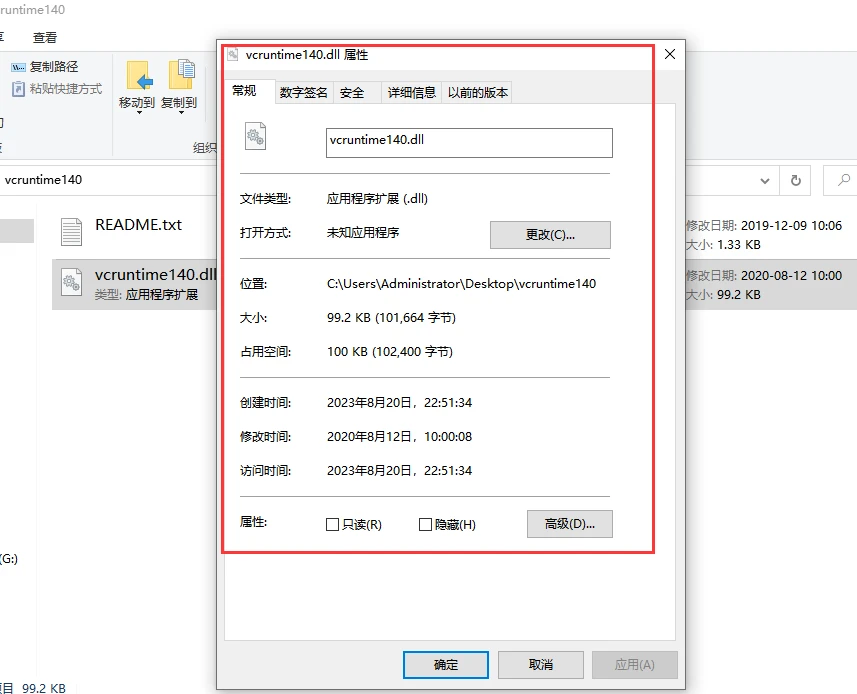857x694 pixels.
Task: Switch to the 以前的版本 tab
Action: pos(478,93)
